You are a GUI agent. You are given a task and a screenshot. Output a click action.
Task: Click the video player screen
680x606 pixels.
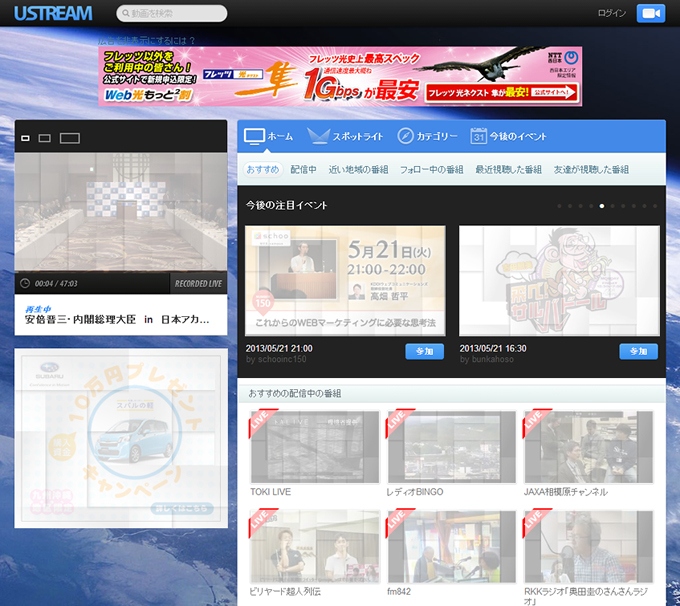point(121,213)
